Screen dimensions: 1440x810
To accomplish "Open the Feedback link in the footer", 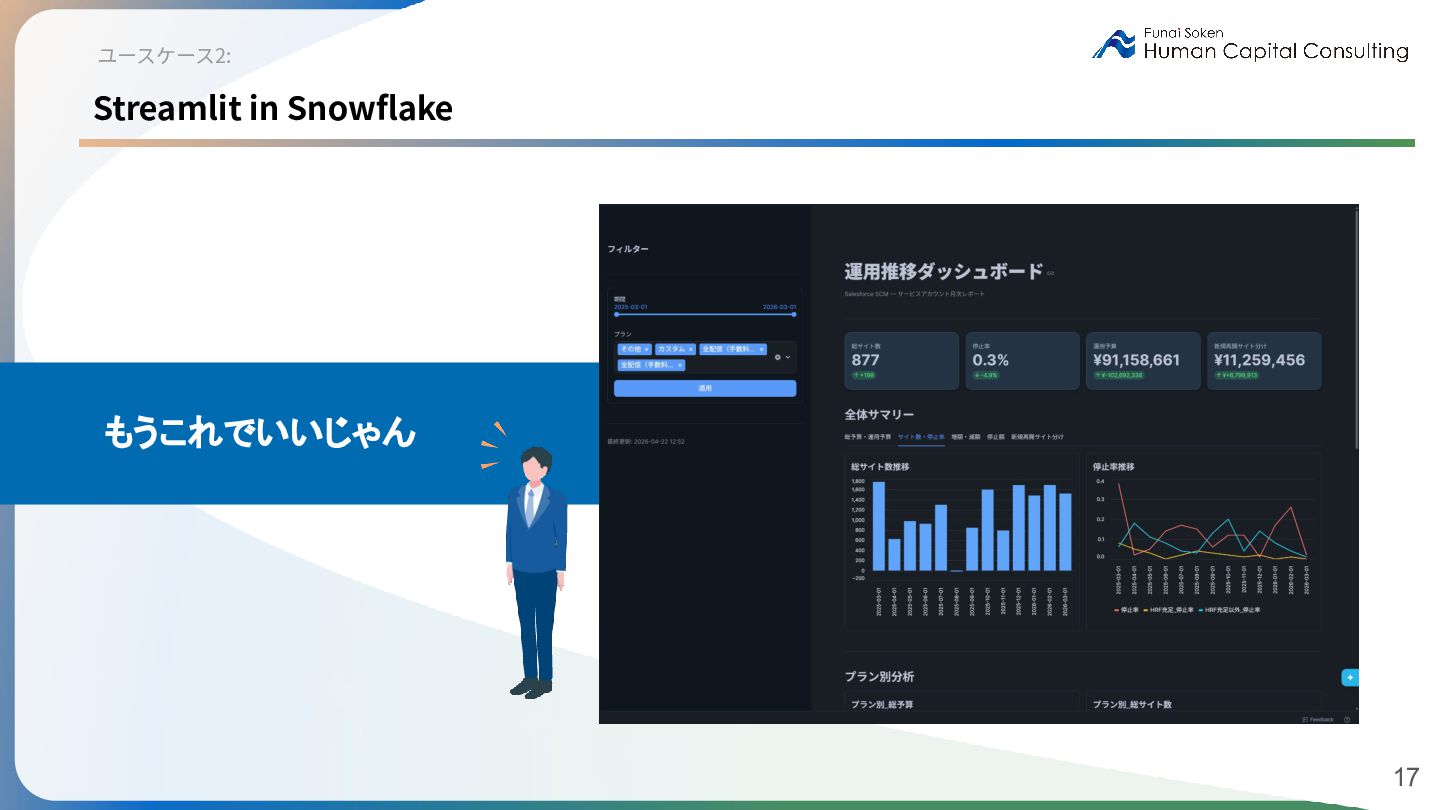I will (x=1318, y=719).
